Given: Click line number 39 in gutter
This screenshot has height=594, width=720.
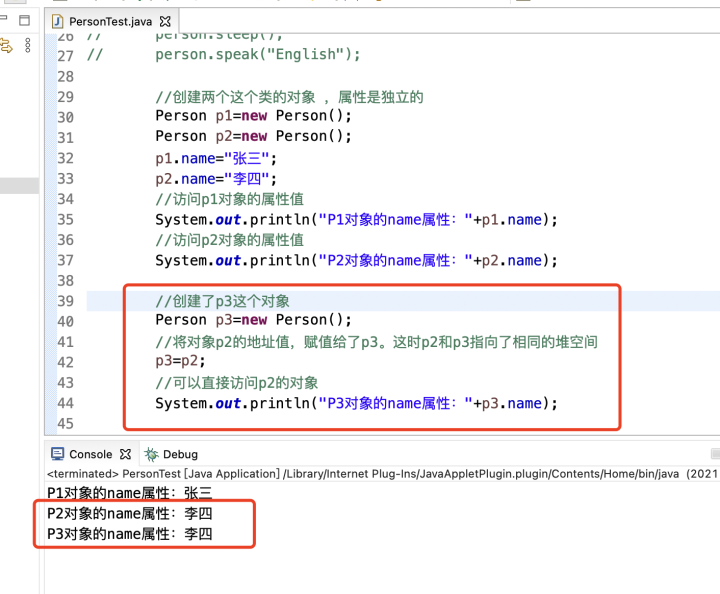Looking at the screenshot, I should 65,301.
